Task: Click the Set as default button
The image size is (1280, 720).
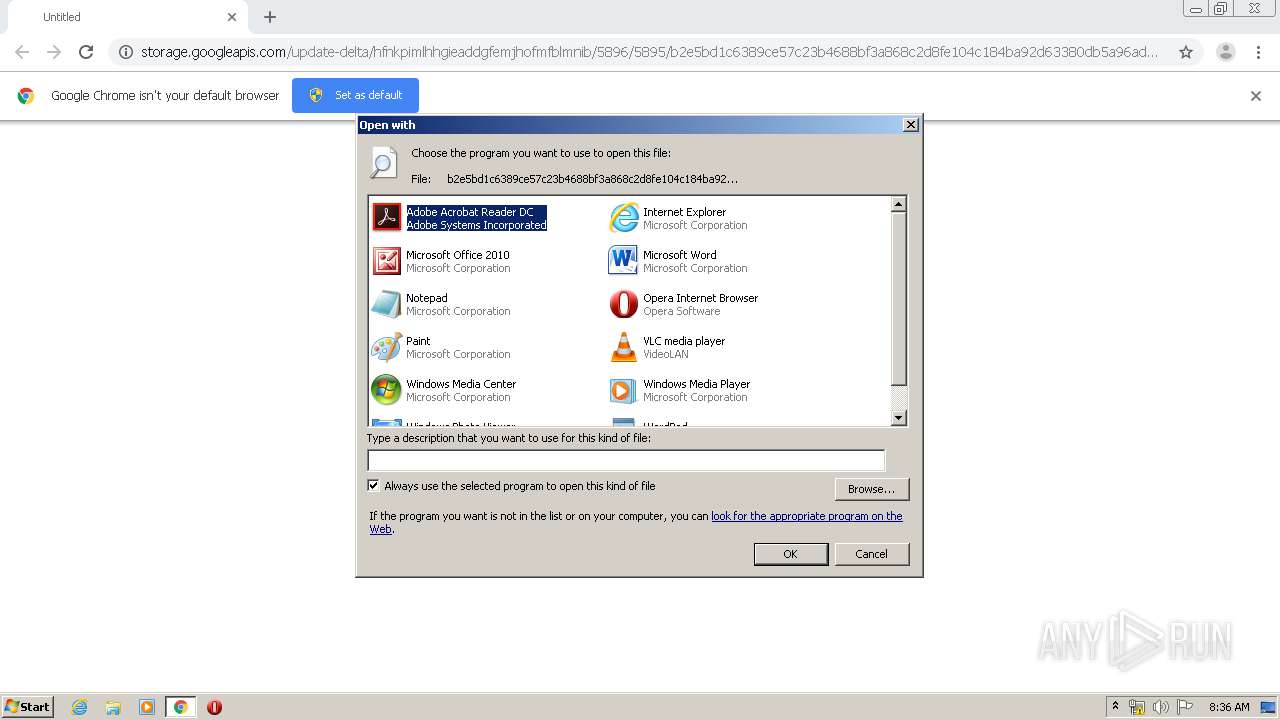Action: click(x=355, y=95)
